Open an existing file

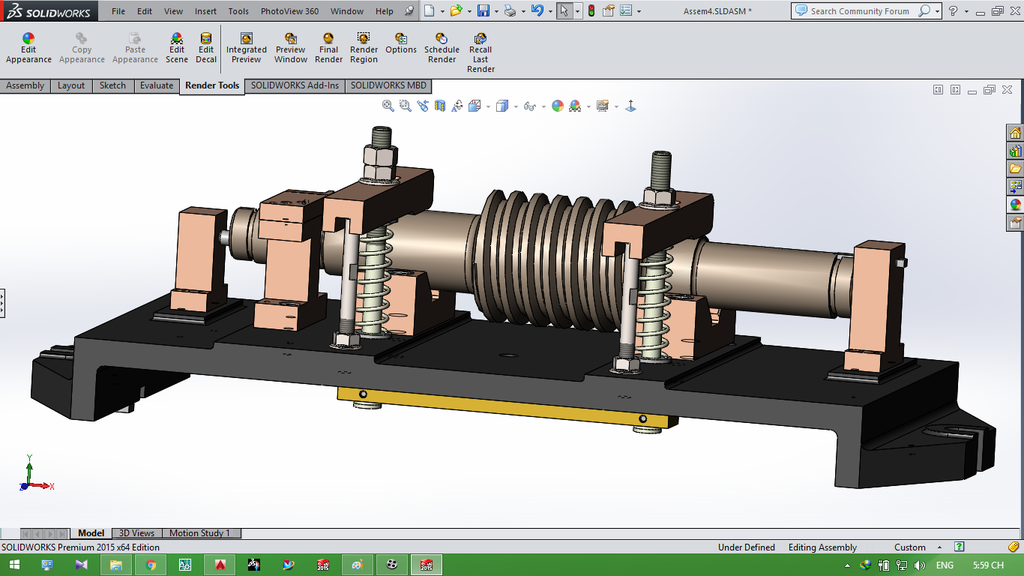tap(456, 10)
